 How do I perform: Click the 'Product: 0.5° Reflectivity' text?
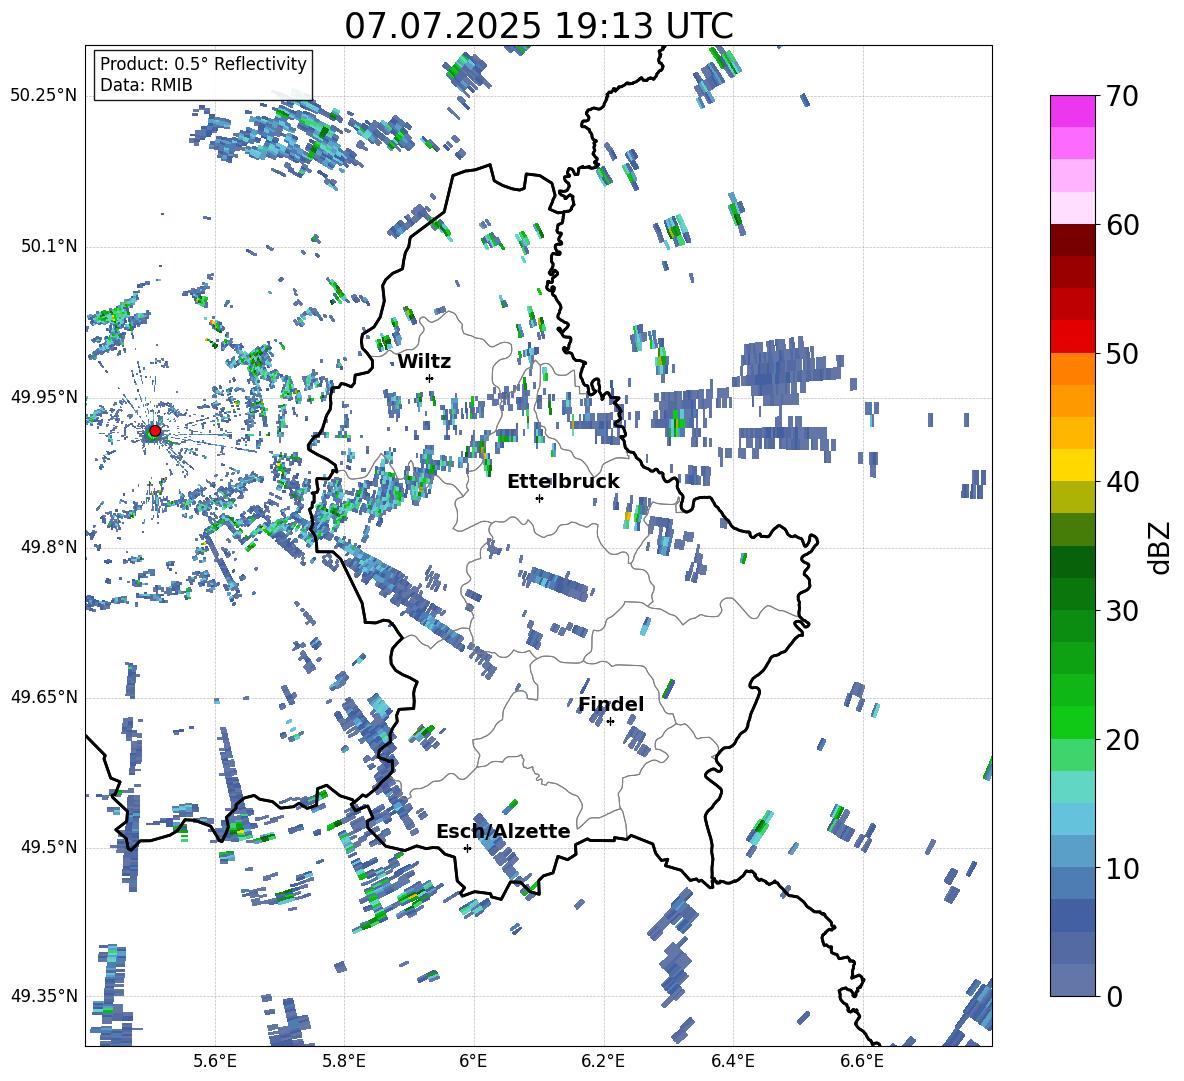[203, 63]
